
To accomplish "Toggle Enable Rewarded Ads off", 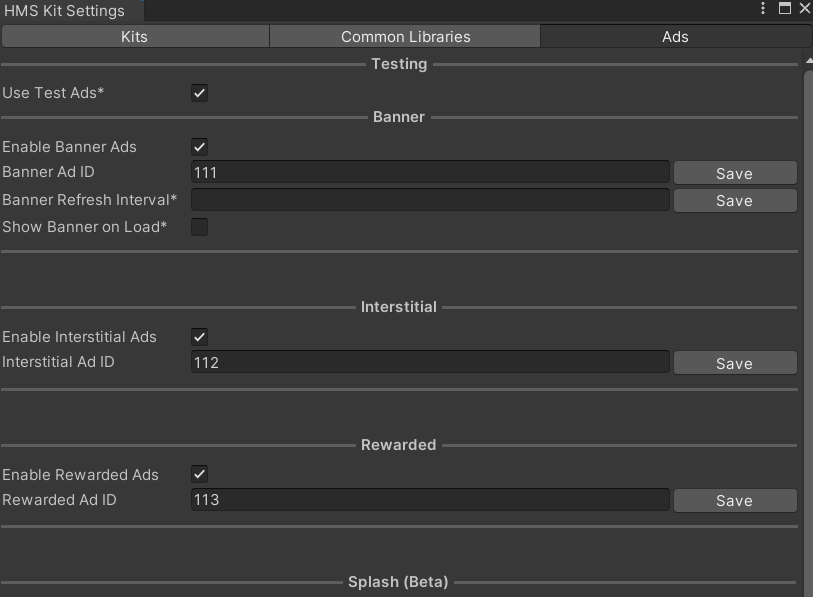I will coord(199,474).
